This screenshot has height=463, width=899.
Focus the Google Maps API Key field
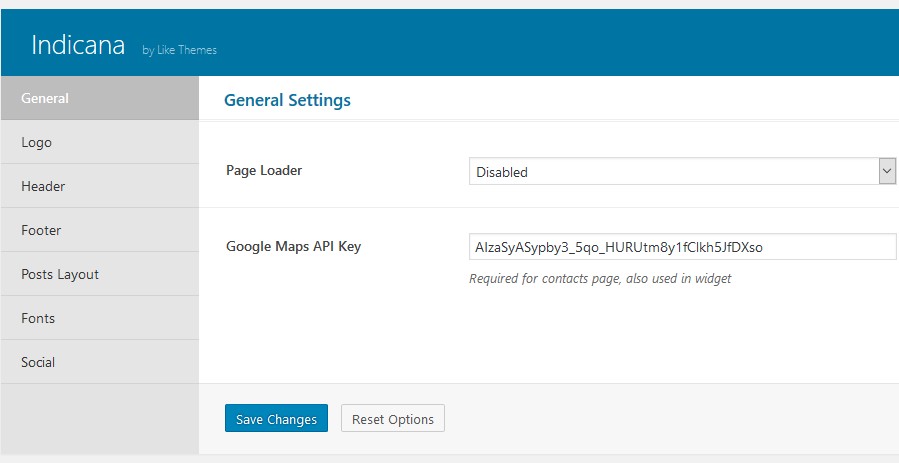coord(682,246)
